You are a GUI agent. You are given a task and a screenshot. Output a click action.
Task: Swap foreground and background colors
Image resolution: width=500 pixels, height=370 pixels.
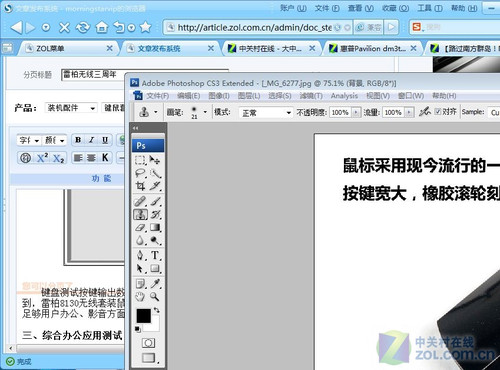[156, 310]
